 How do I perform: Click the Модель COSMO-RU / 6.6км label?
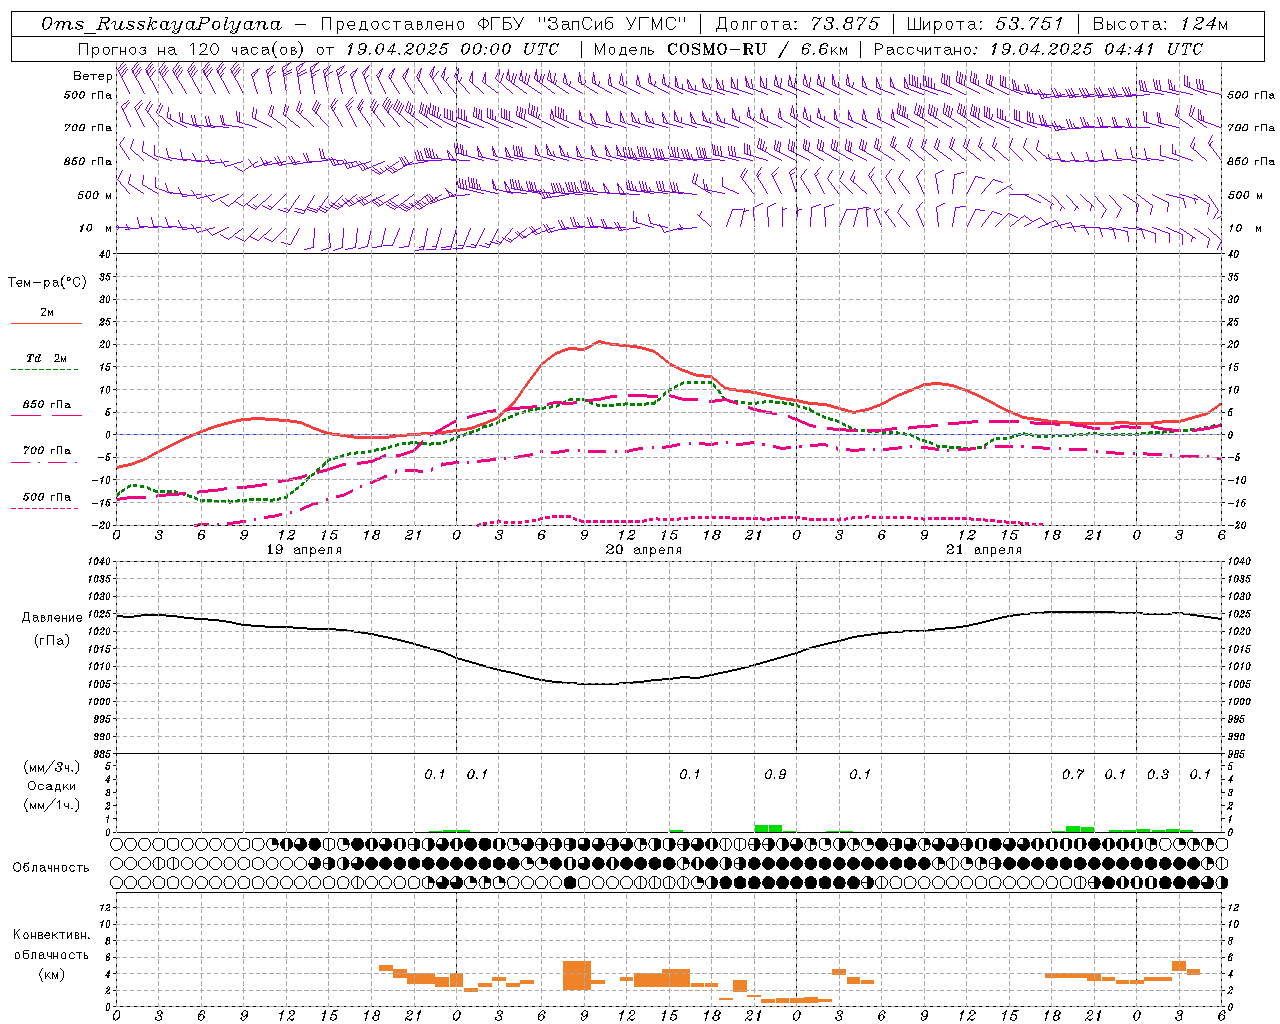tap(720, 49)
